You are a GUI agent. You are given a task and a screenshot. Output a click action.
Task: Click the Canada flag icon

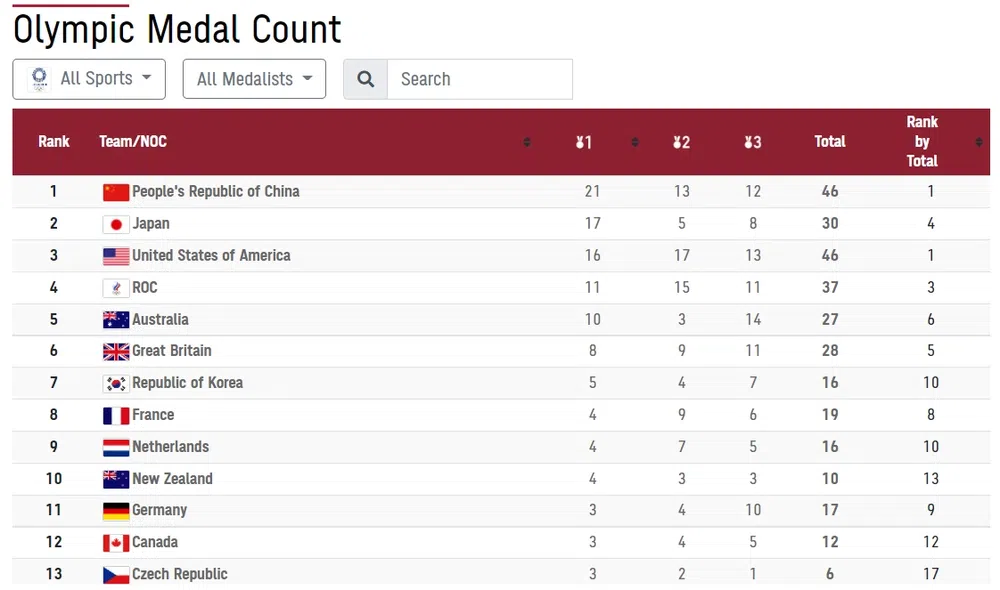pos(116,543)
